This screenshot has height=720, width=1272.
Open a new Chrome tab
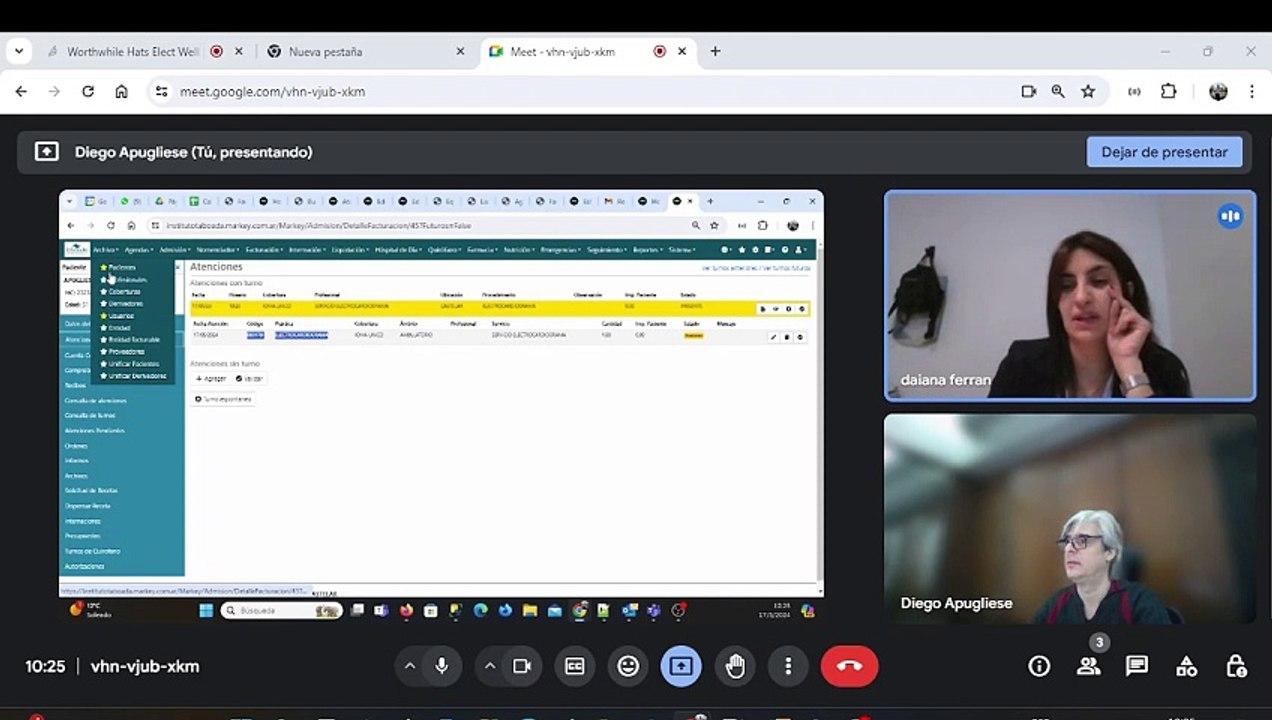pos(715,52)
